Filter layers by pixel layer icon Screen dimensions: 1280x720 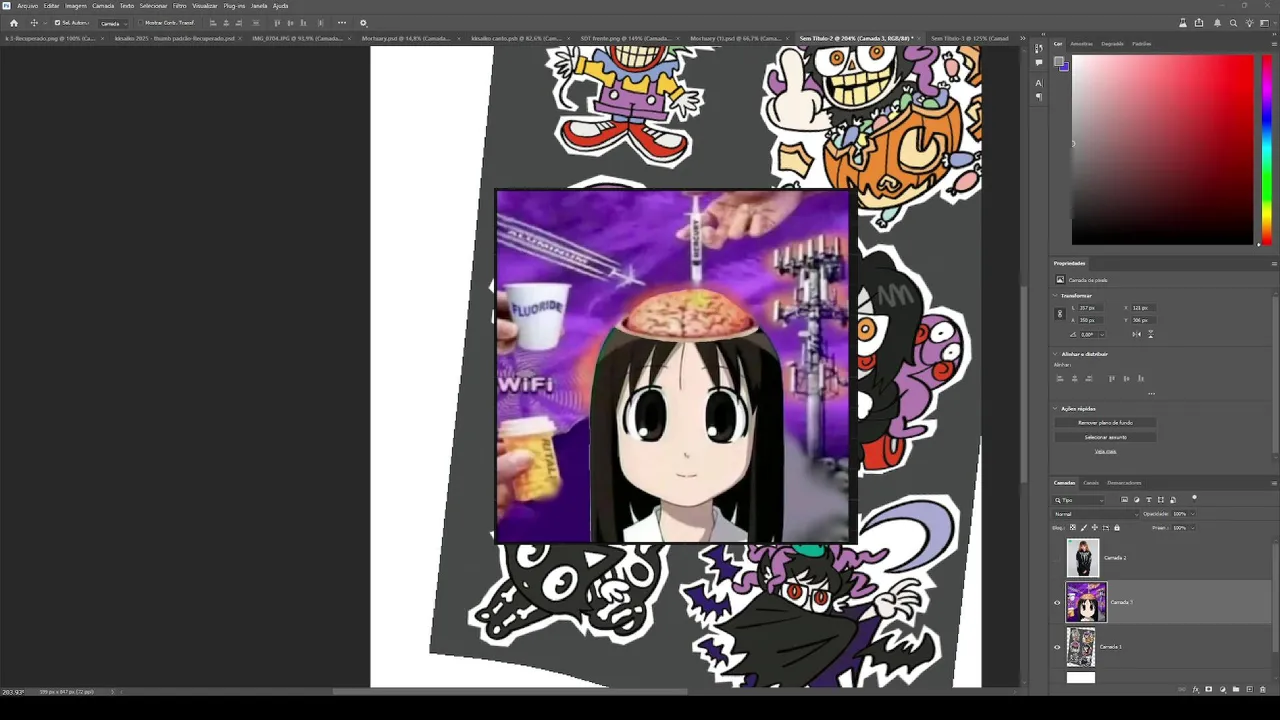click(x=1124, y=500)
